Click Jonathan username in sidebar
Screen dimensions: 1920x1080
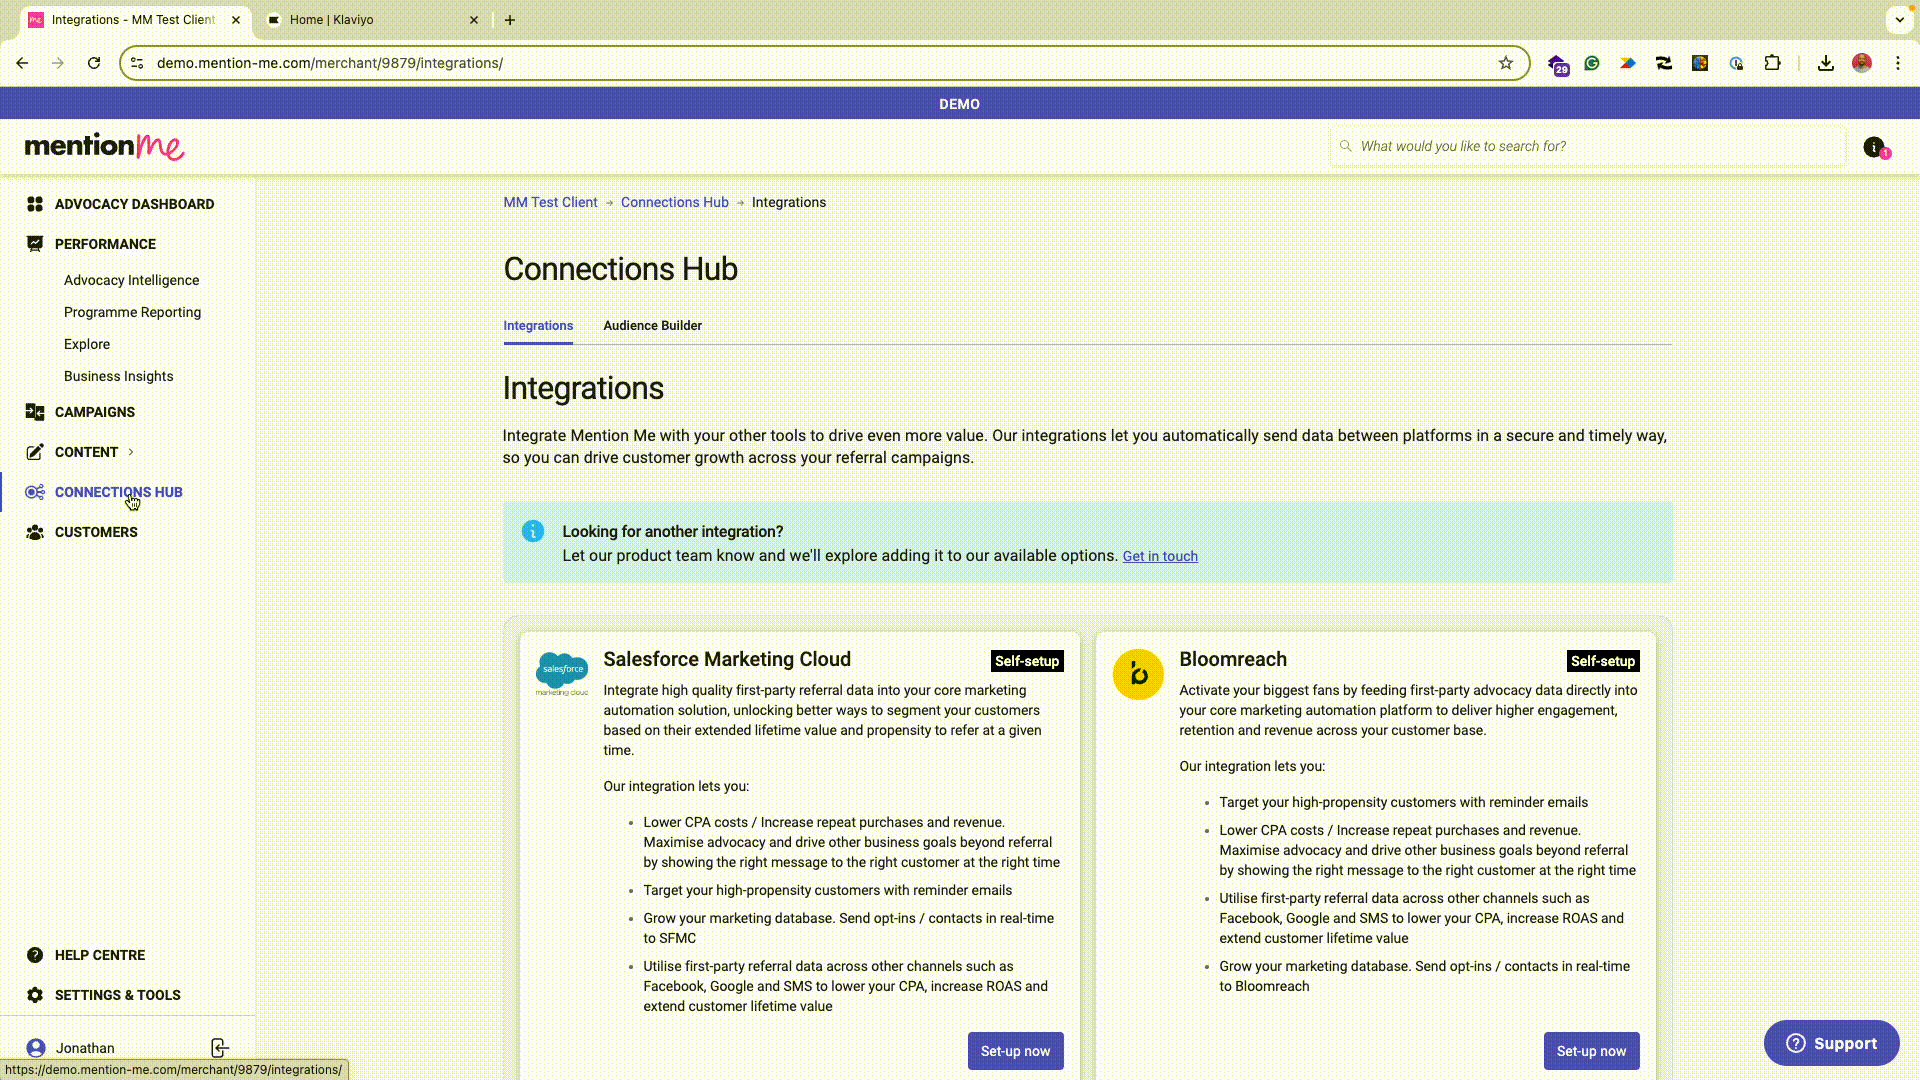[x=85, y=1048]
